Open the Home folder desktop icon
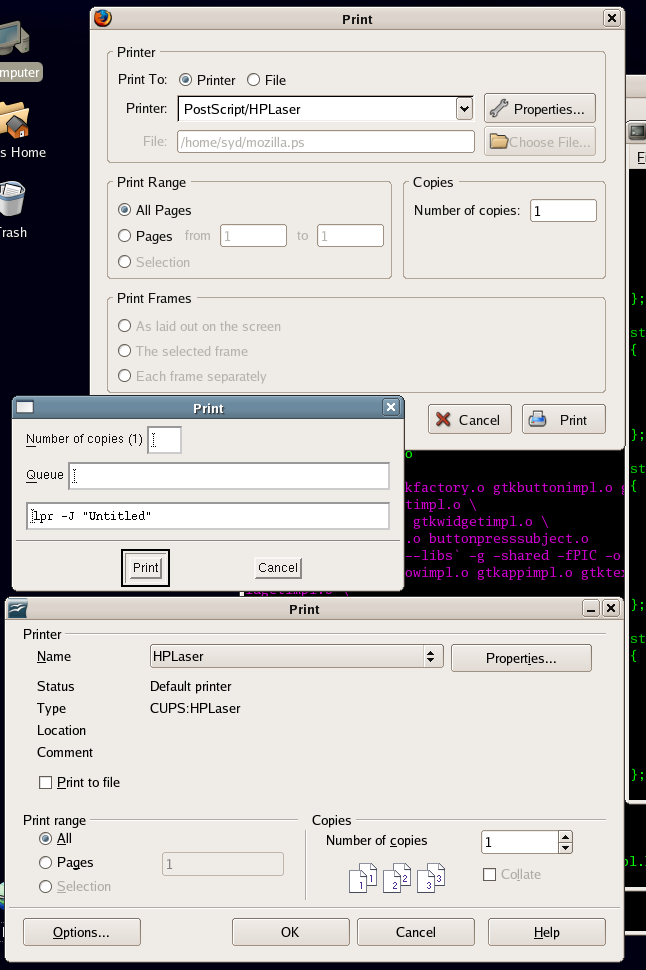 14,120
